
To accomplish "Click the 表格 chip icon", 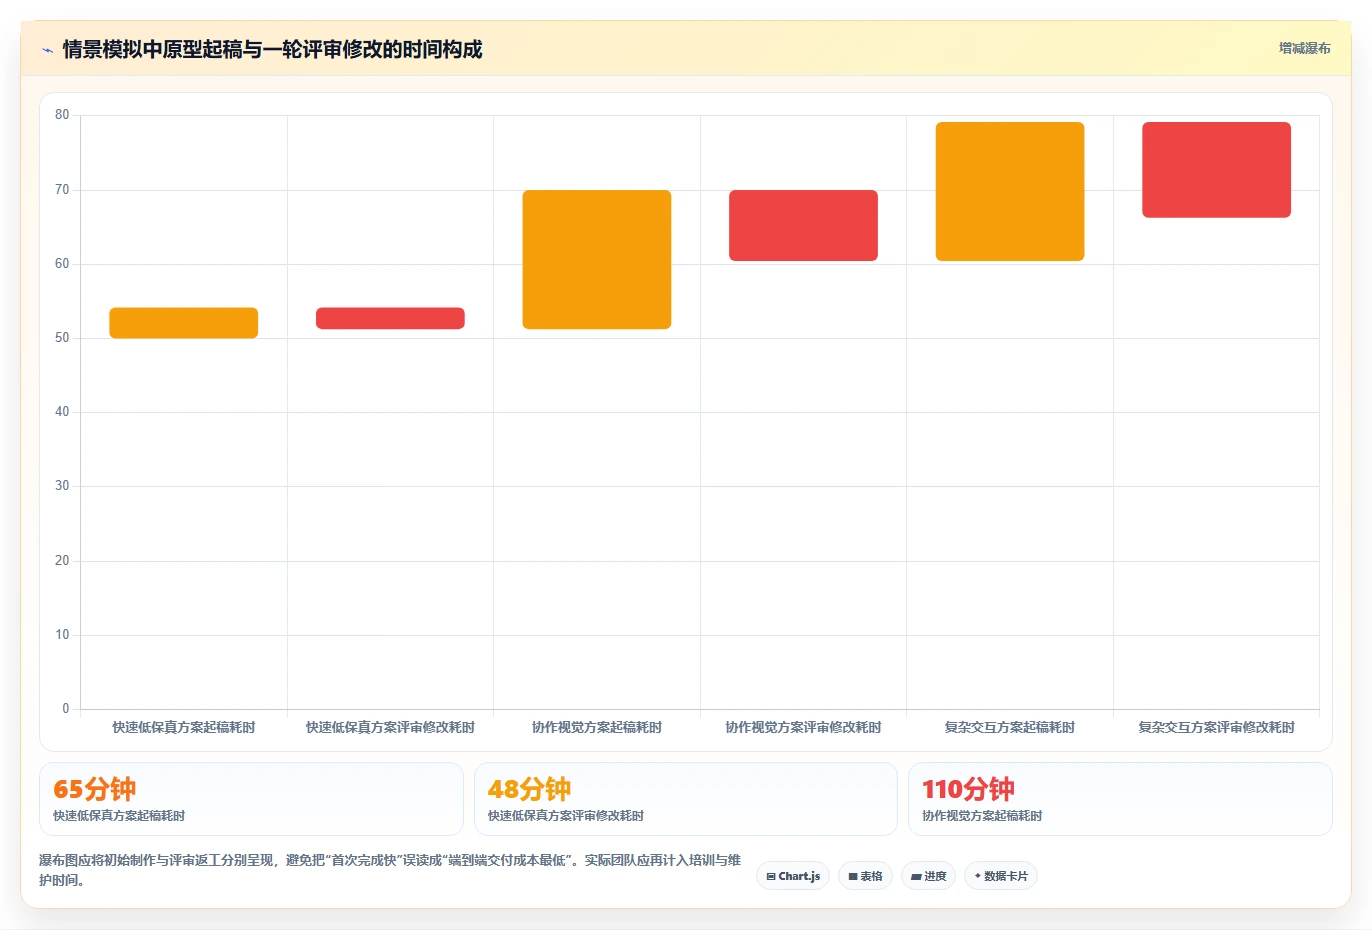I will tap(853, 877).
